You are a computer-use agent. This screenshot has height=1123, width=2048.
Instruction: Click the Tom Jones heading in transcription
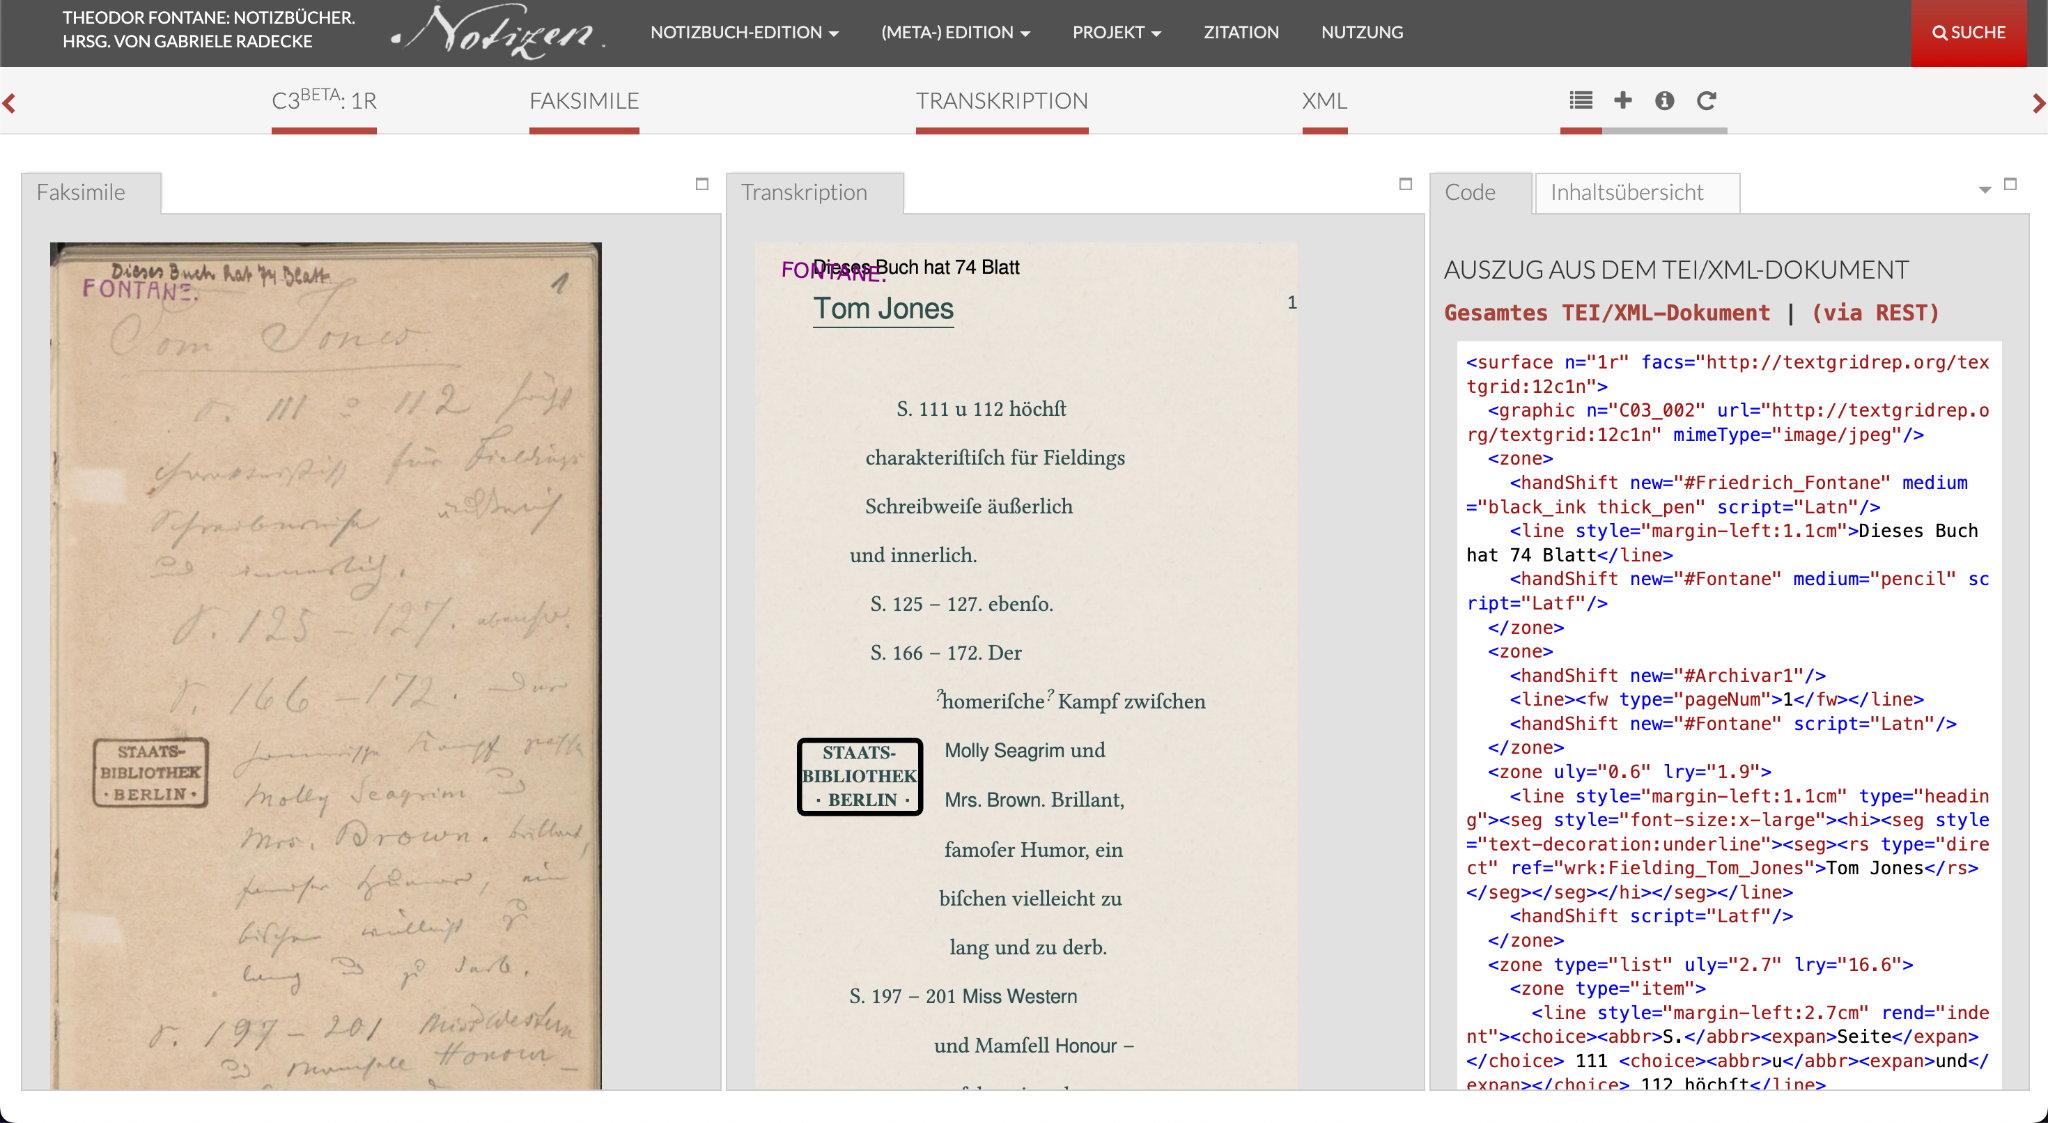click(883, 309)
